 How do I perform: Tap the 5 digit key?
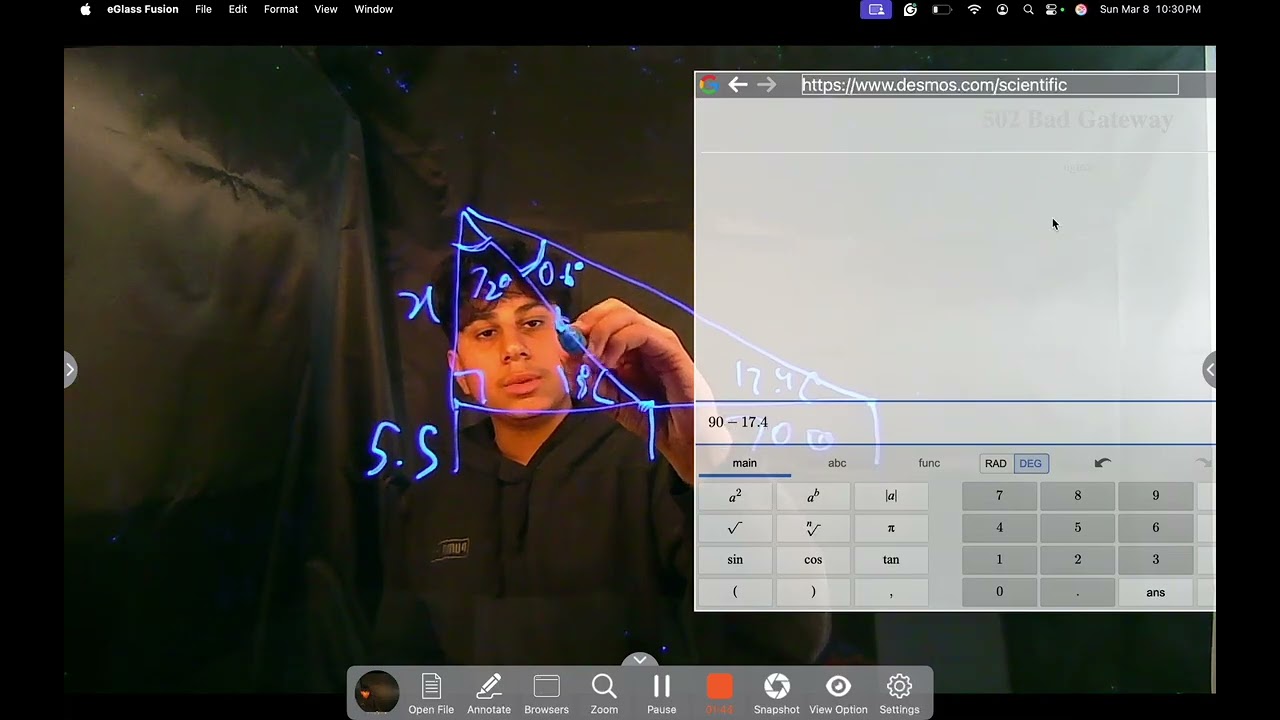pos(1077,528)
